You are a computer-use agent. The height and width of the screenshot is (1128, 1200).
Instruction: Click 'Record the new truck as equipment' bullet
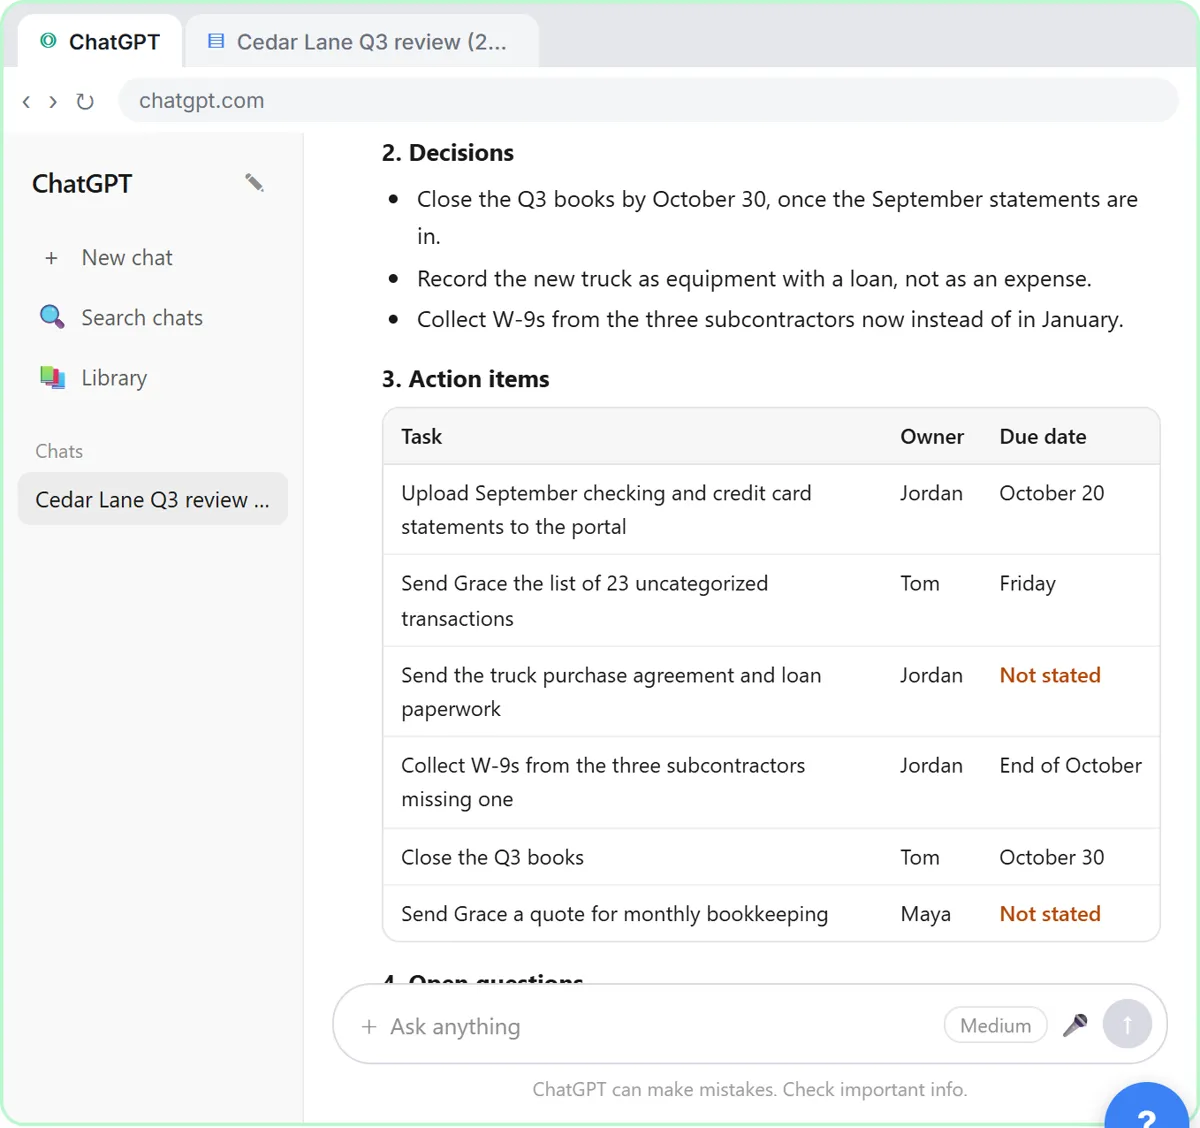(x=754, y=279)
